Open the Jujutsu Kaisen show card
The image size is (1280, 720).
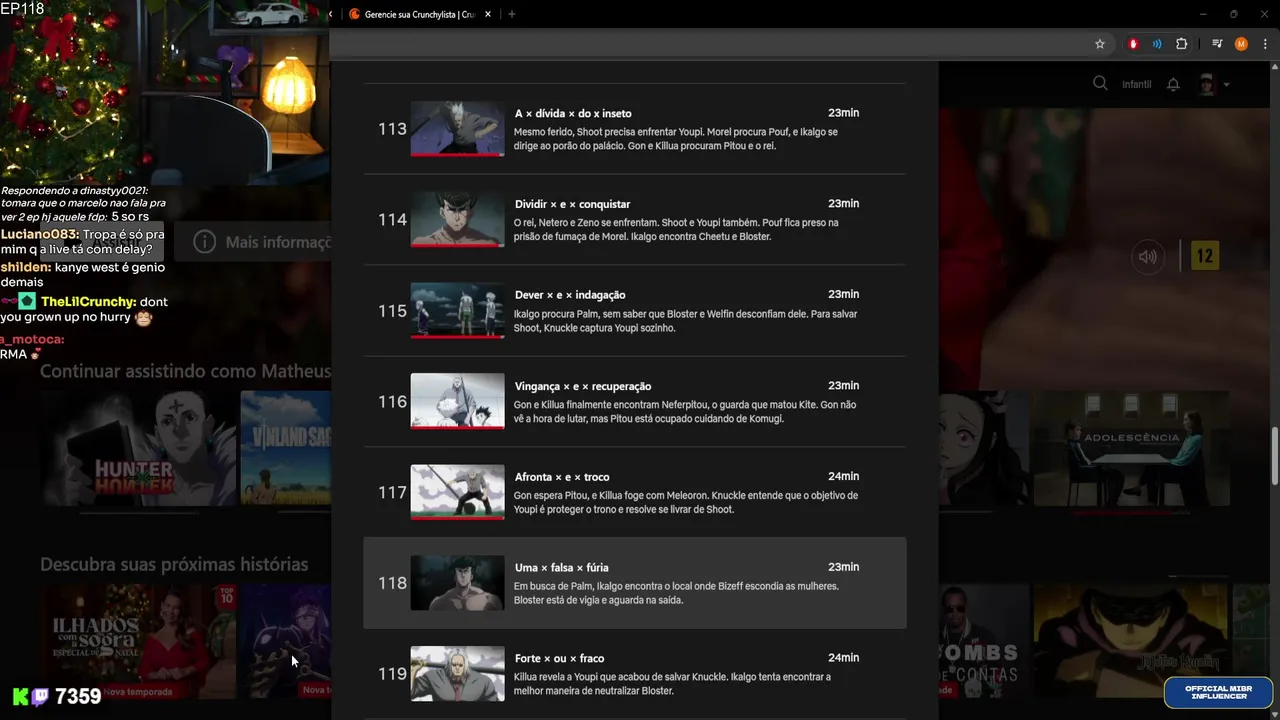pos(1131,642)
